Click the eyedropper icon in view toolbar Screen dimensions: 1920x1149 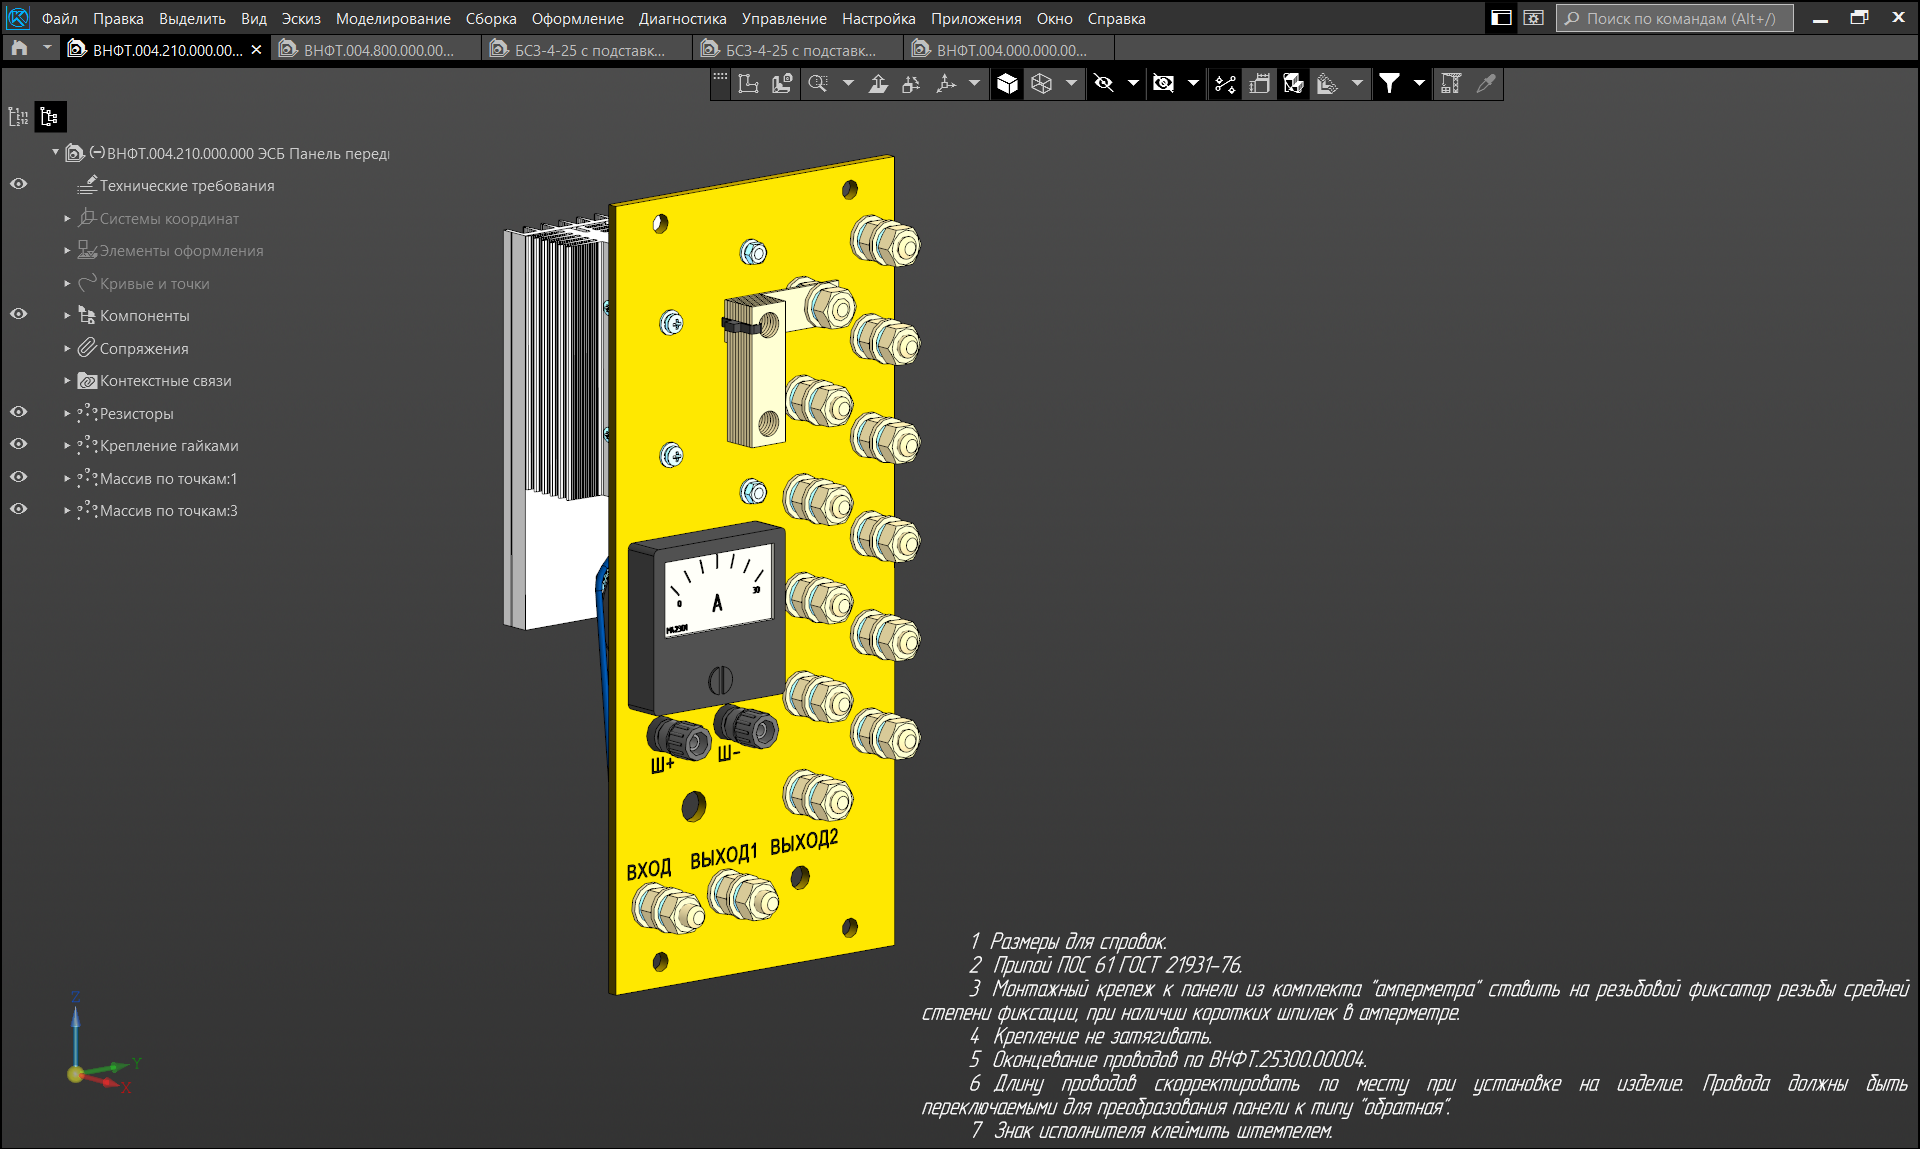(1486, 84)
